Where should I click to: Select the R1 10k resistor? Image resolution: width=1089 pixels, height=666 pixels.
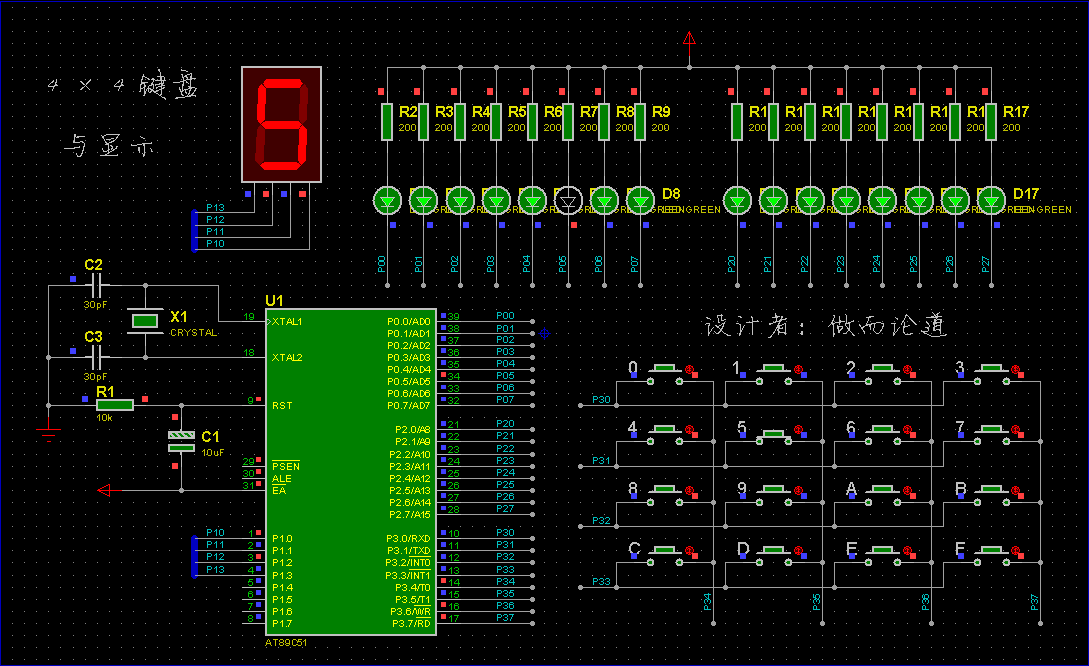(115, 404)
